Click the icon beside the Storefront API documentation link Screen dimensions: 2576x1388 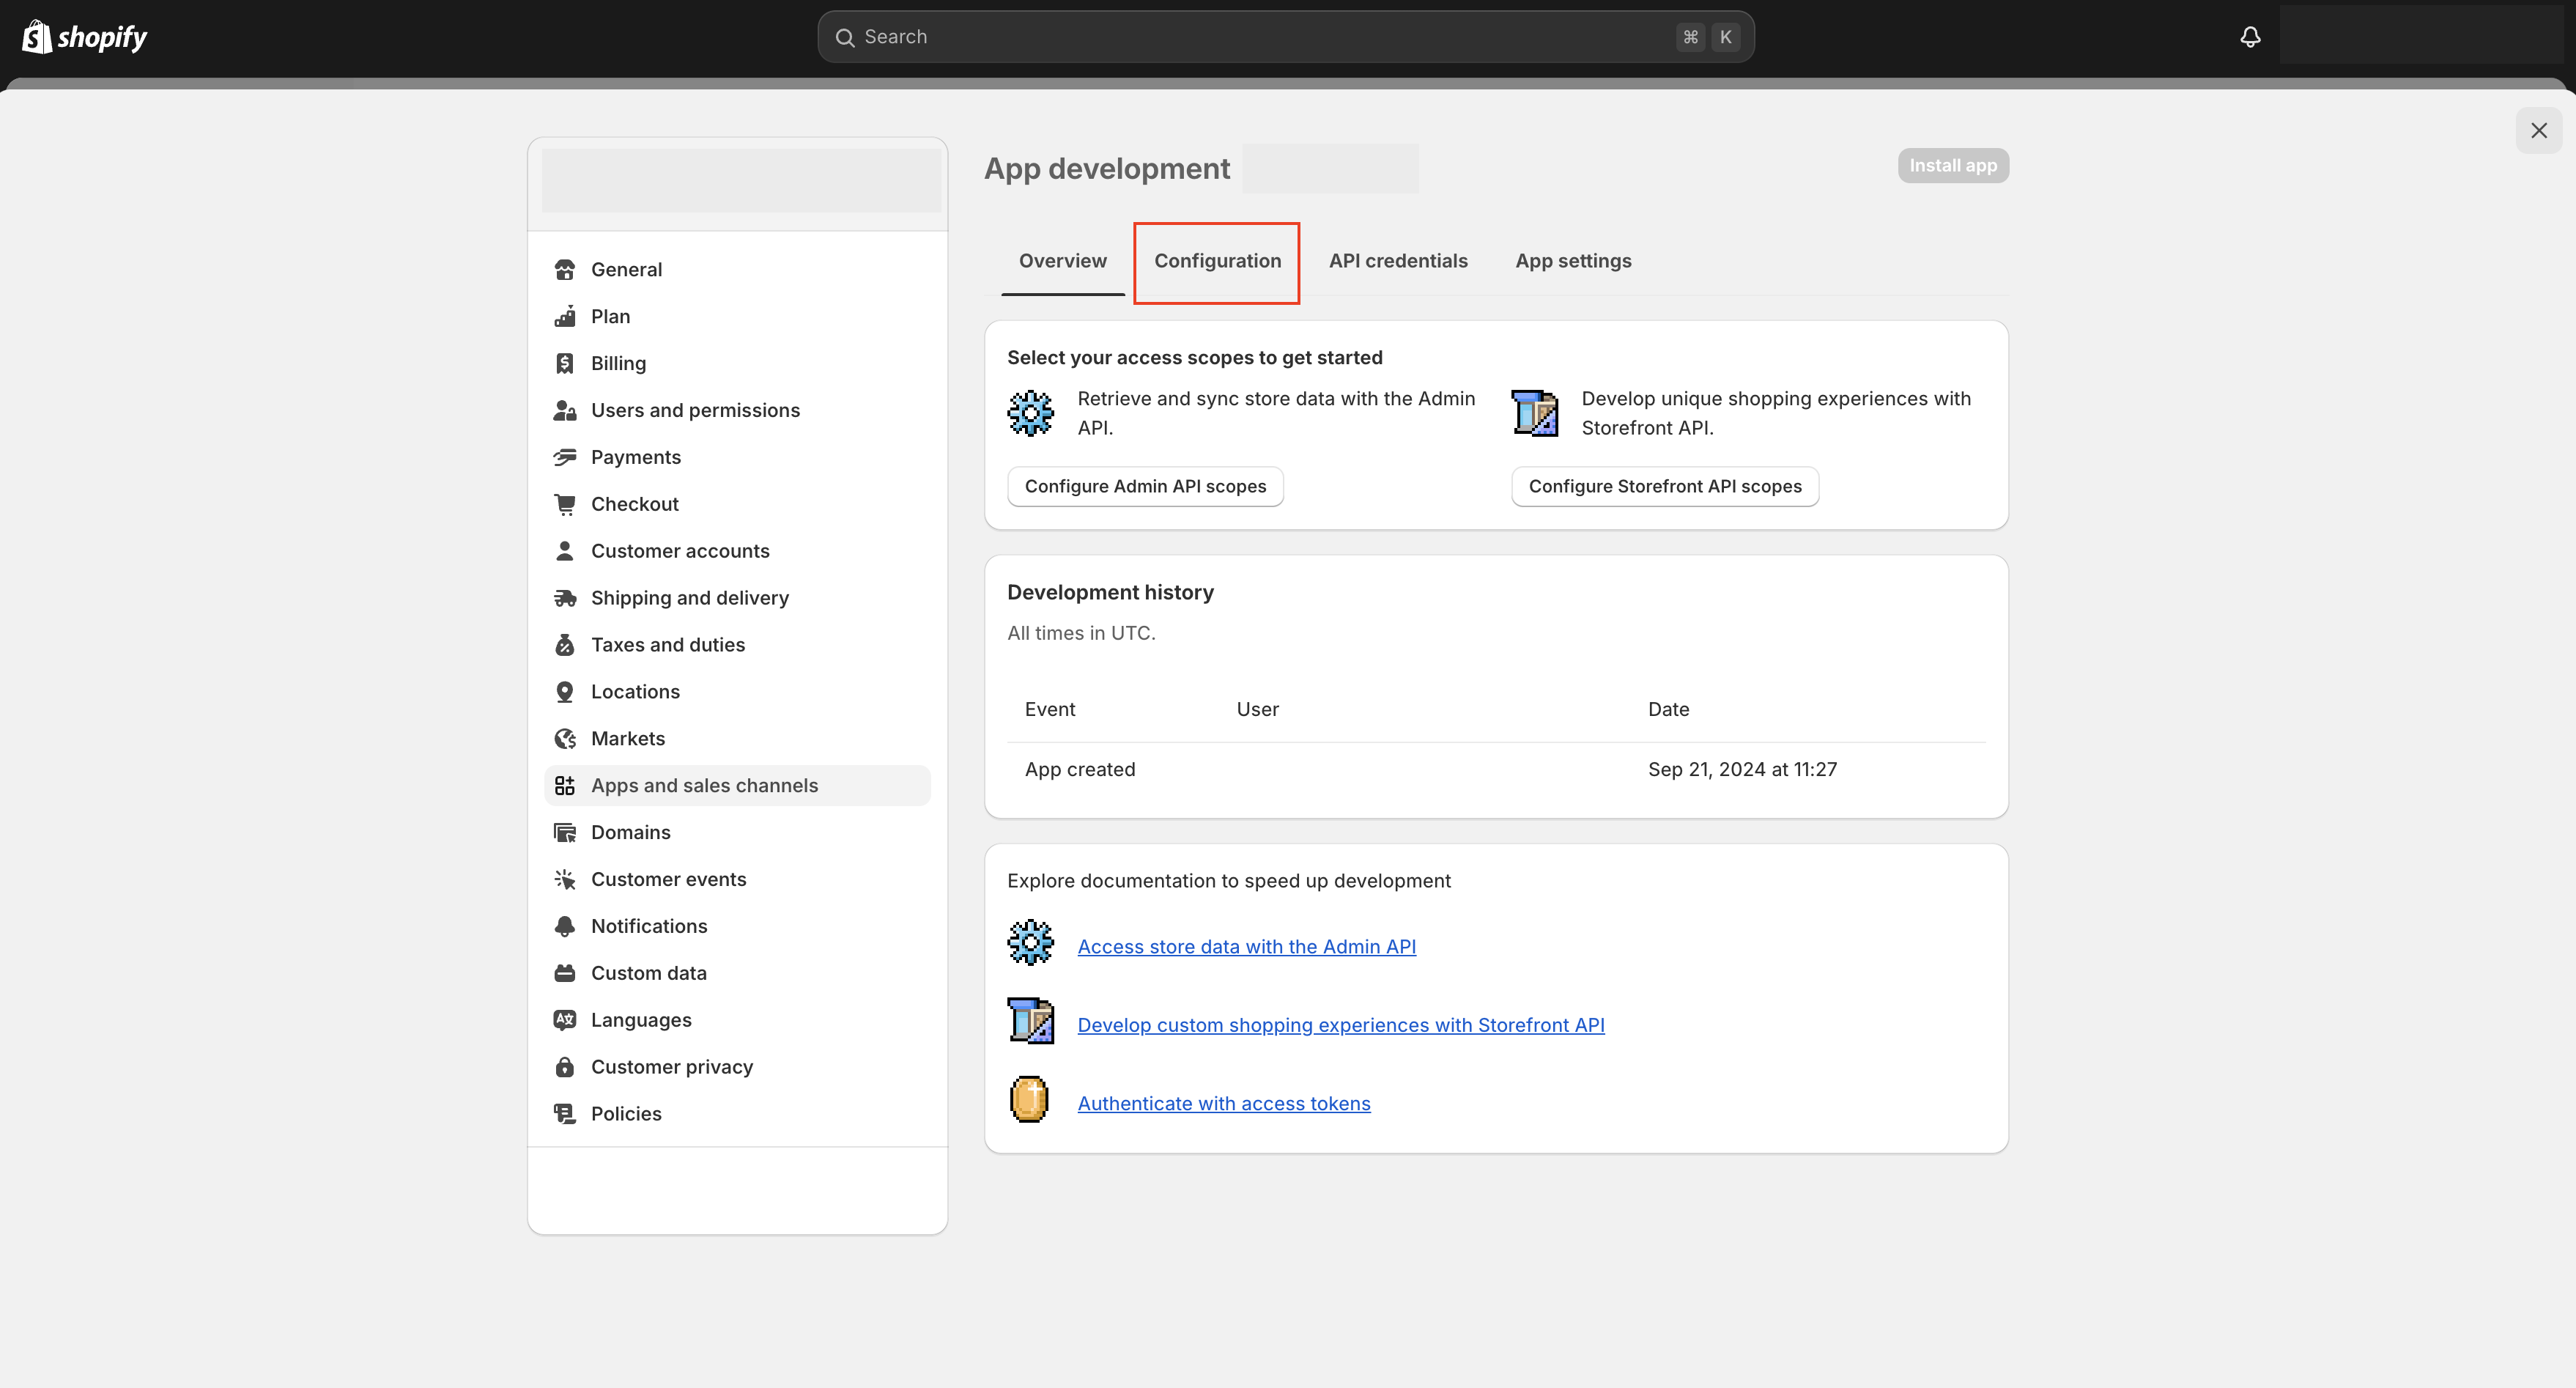(x=1031, y=1021)
